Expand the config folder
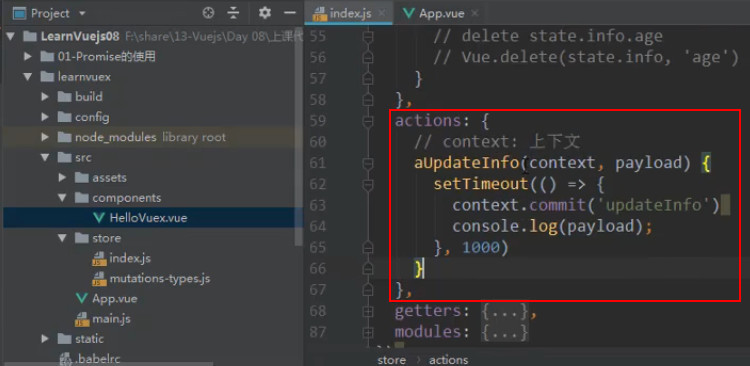 [x=45, y=117]
